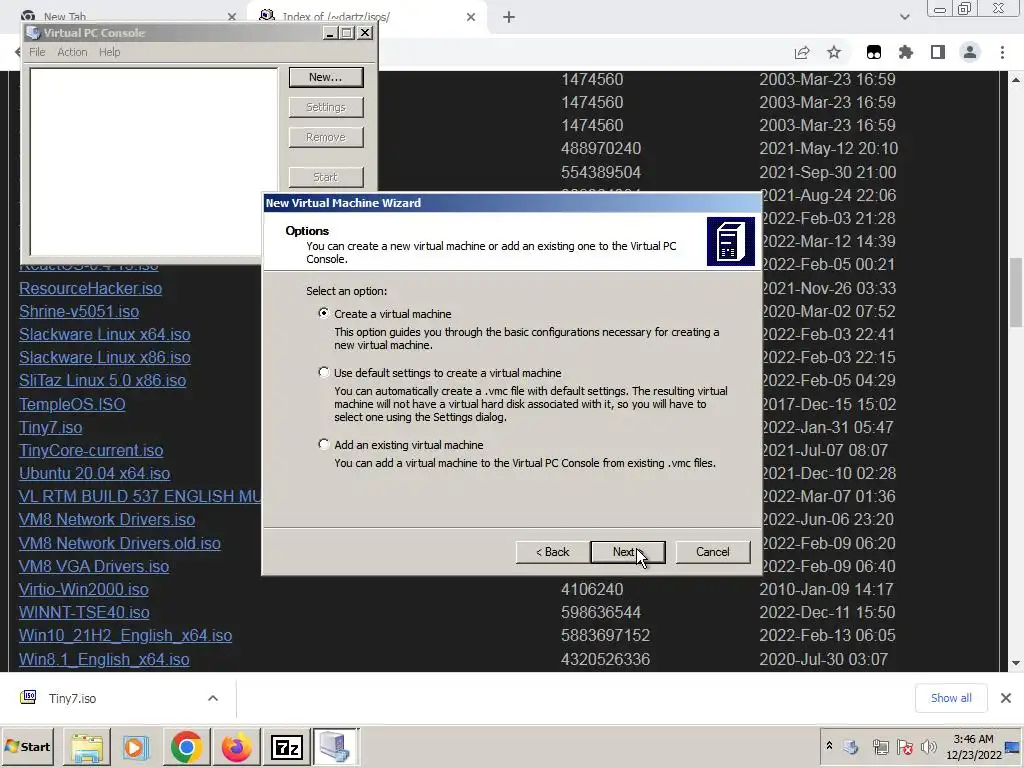Screen dimensions: 1024x768
Task: Go Back in the wizard
Action: point(552,552)
